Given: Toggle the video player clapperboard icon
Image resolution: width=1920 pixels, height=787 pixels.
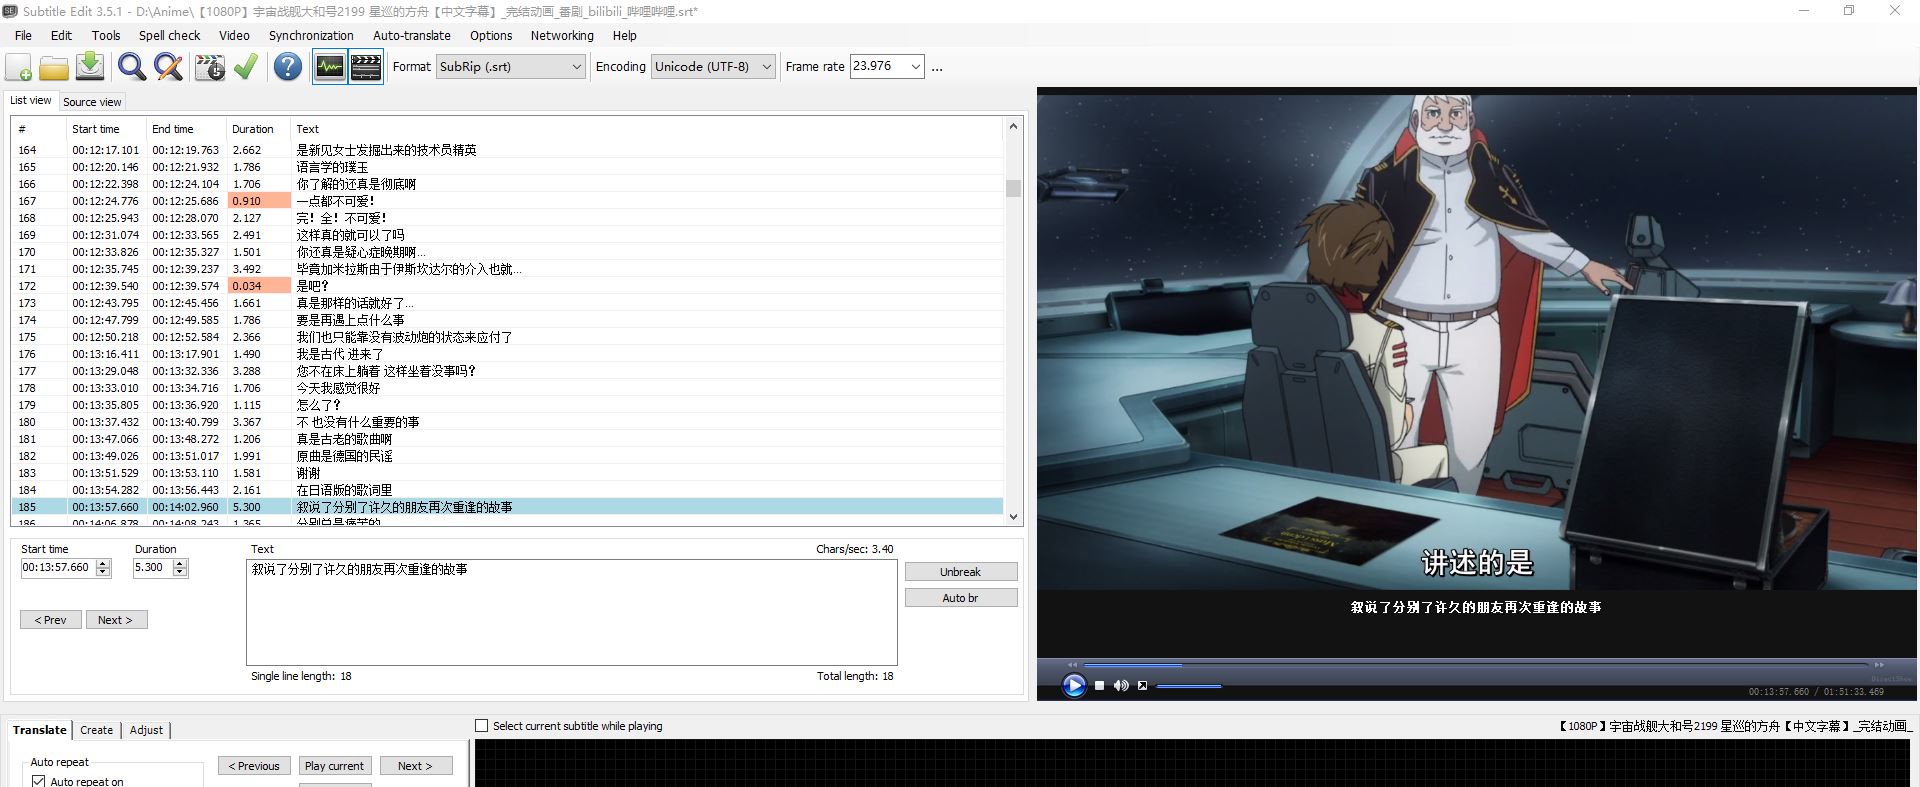Looking at the screenshot, I should pyautogui.click(x=366, y=67).
